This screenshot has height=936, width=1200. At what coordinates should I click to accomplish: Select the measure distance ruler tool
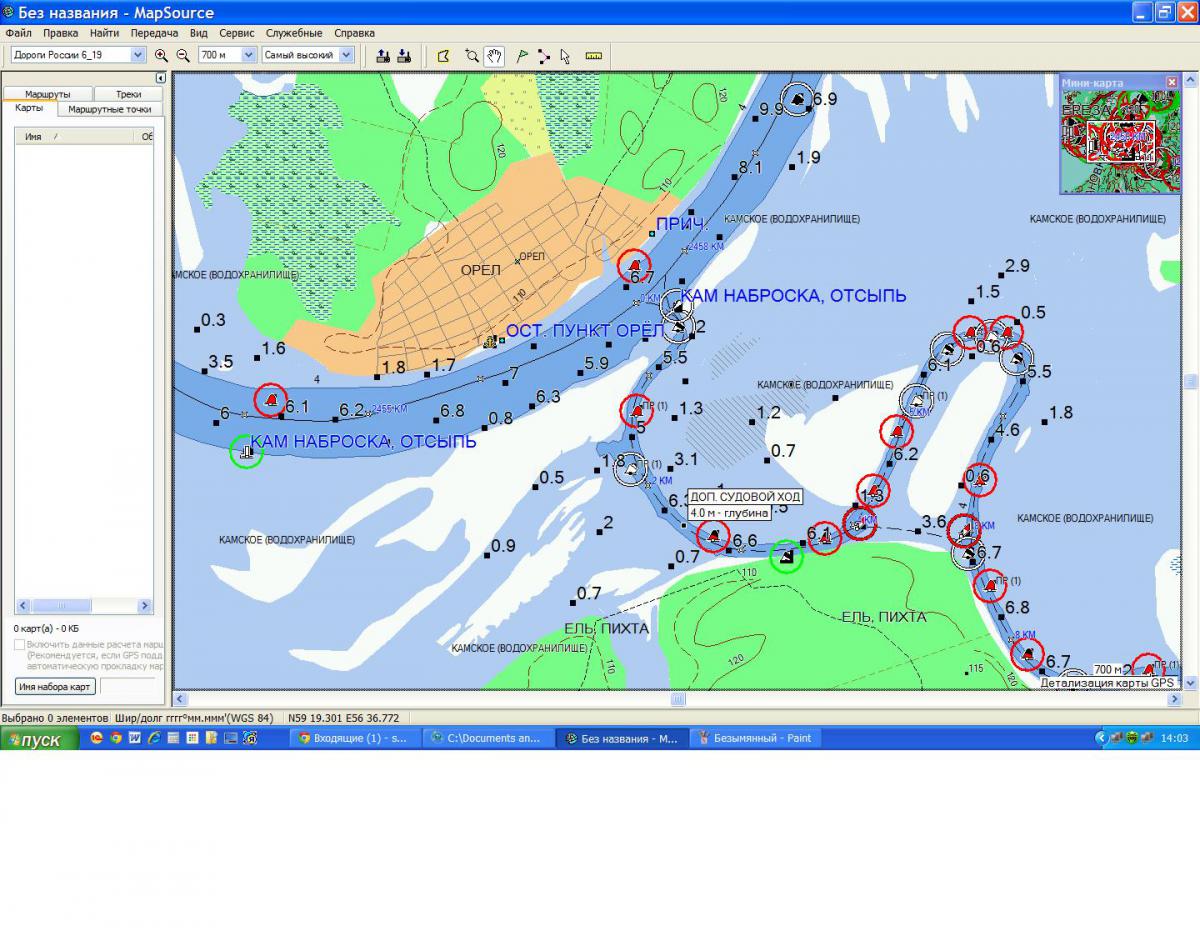(x=593, y=56)
